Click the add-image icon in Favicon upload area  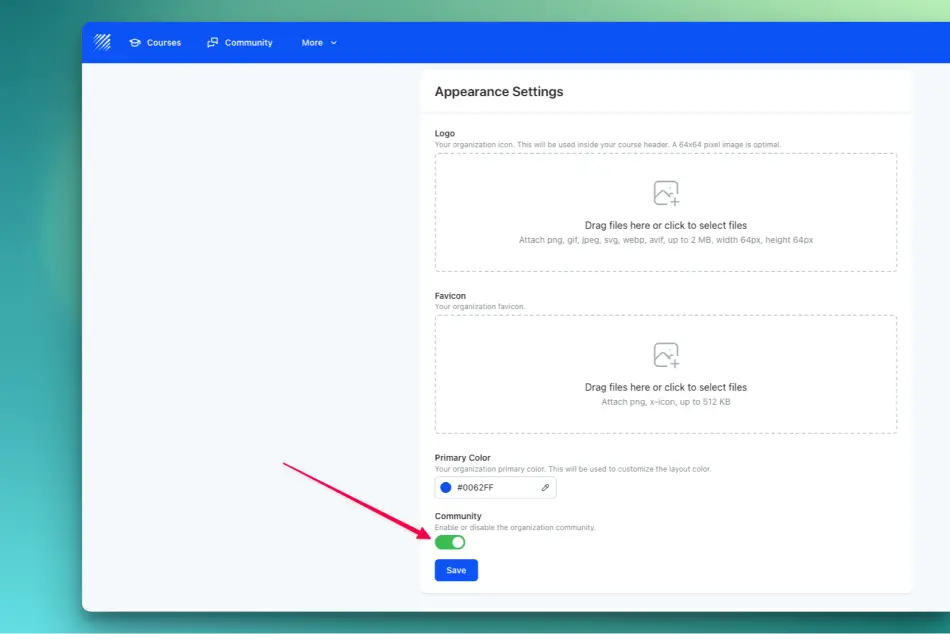[666, 355]
